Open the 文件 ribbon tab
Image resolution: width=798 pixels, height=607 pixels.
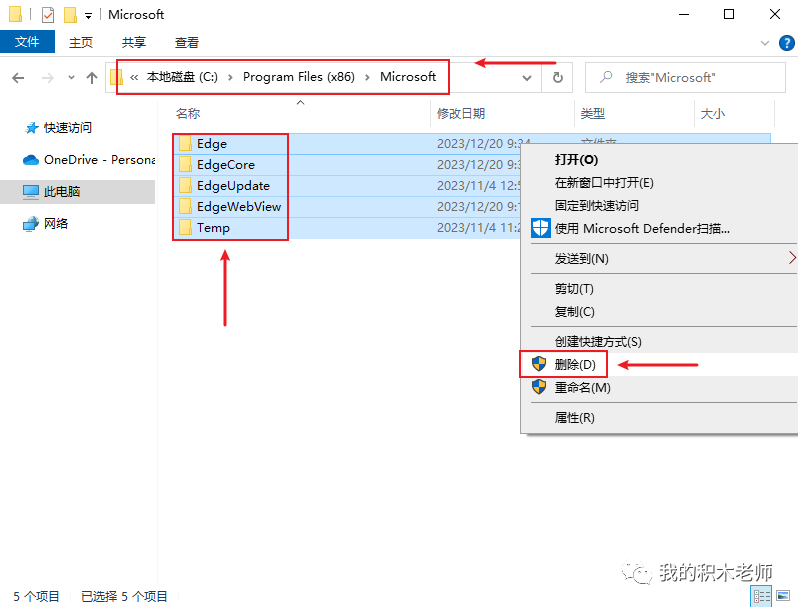pyautogui.click(x=27, y=42)
